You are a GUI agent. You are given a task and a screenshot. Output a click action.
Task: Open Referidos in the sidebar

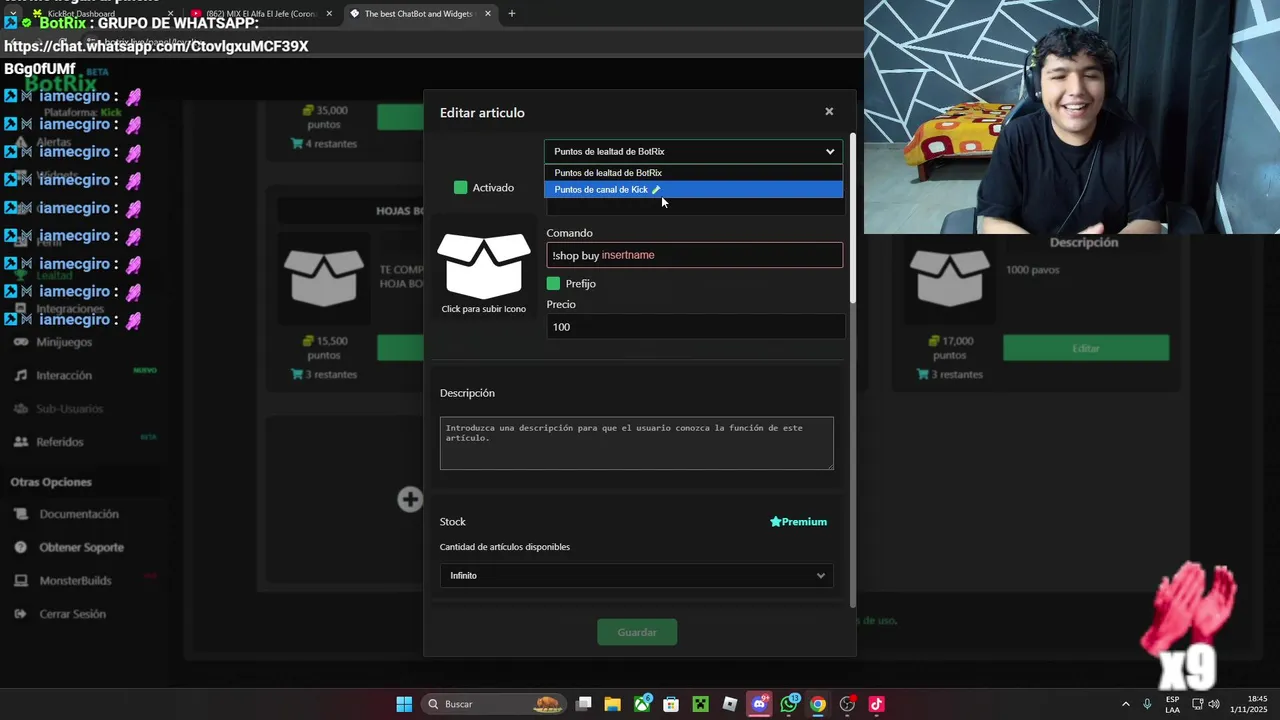(x=60, y=441)
